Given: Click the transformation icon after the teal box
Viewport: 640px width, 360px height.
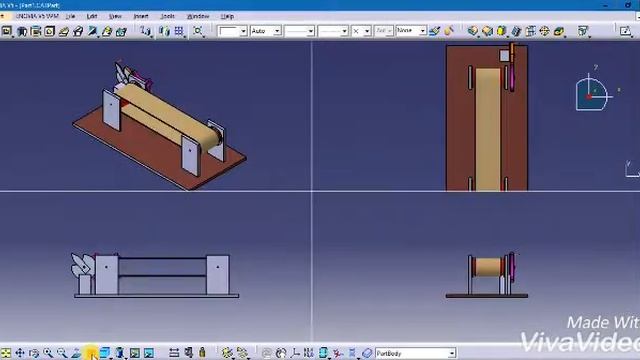Looking at the screenshot, I should [145, 31].
